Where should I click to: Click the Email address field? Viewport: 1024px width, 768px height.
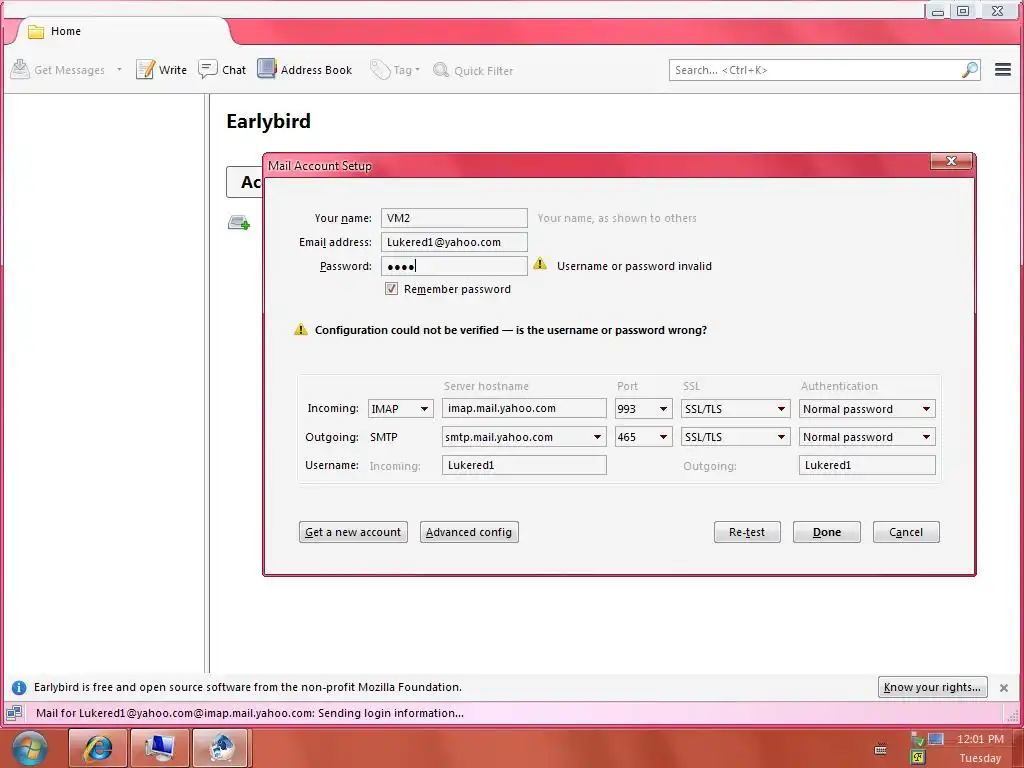(x=454, y=242)
